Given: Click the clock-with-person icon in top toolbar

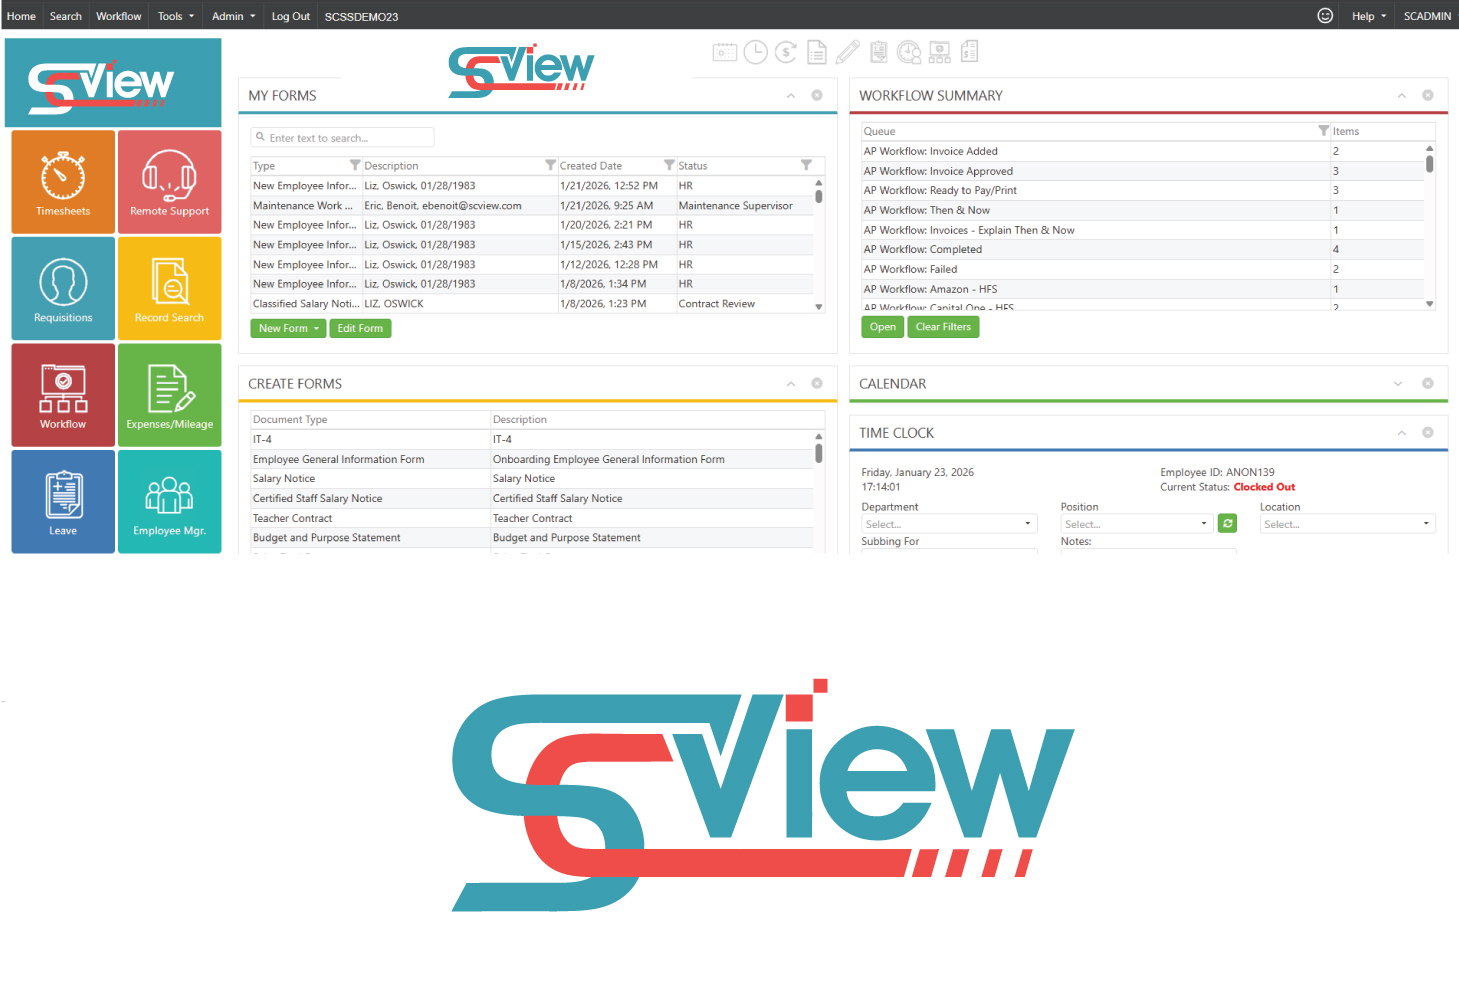Looking at the screenshot, I should (909, 52).
